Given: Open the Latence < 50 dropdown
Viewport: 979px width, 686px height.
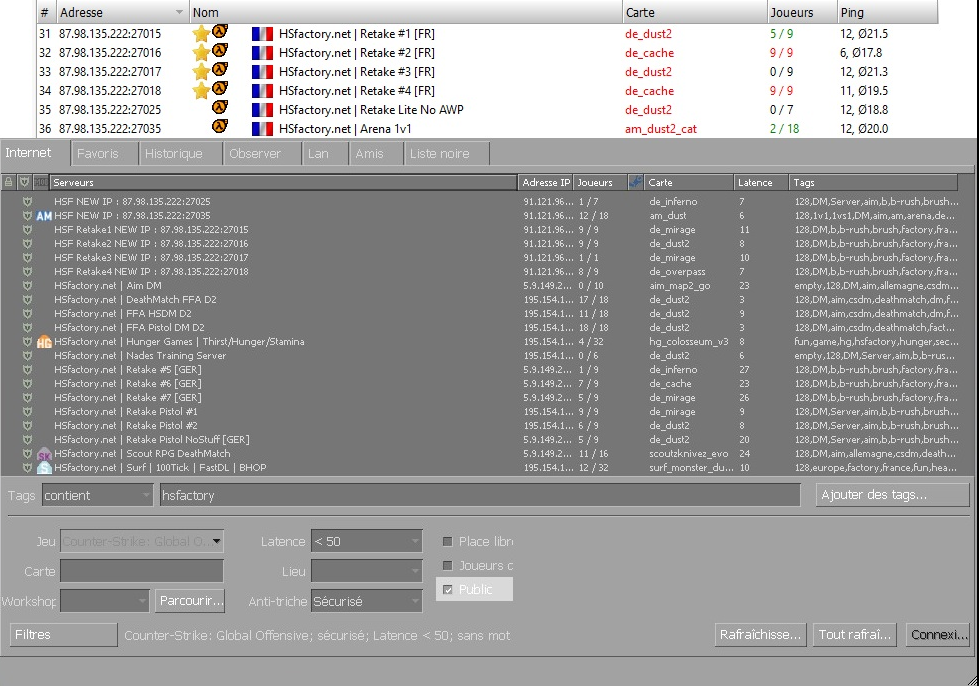Looking at the screenshot, I should (367, 541).
